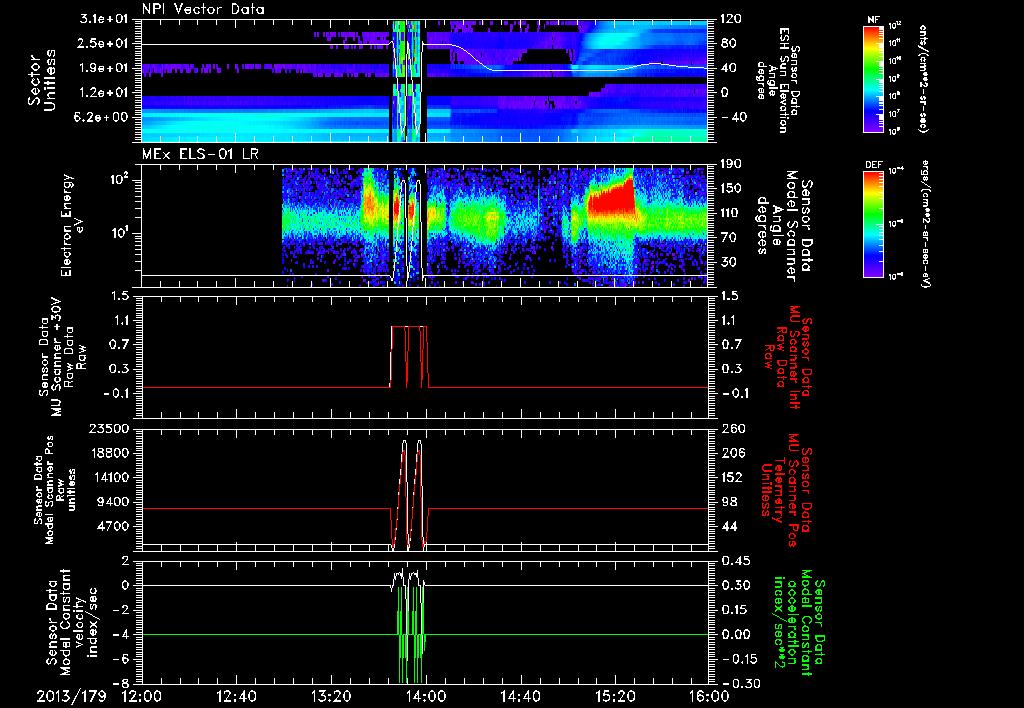Click the NF label above the color bar
This screenshot has height=708, width=1024.
[873, 20]
